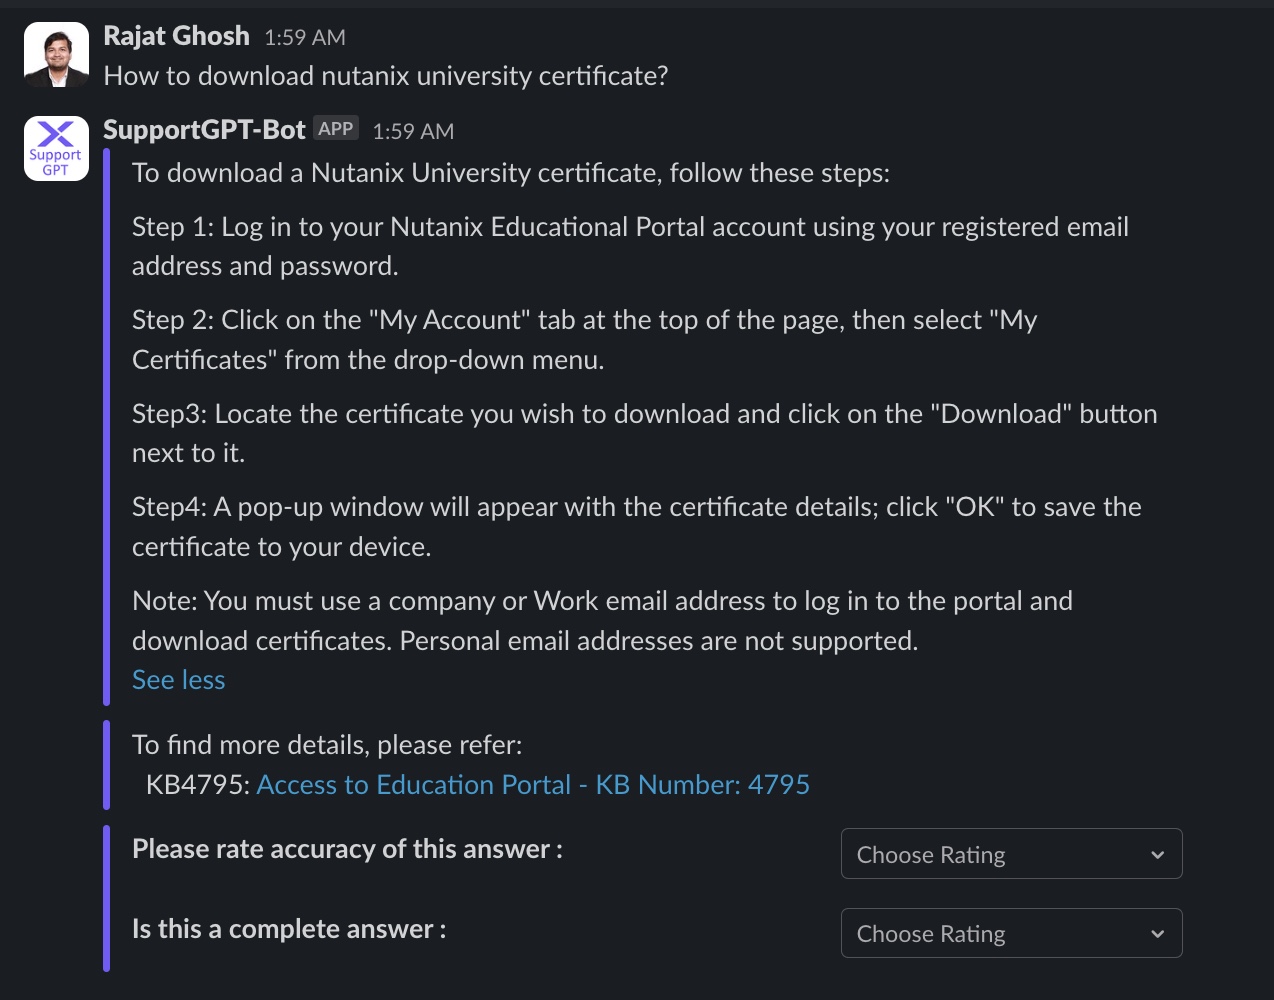Click the timestamp on the bot's reply

point(413,132)
